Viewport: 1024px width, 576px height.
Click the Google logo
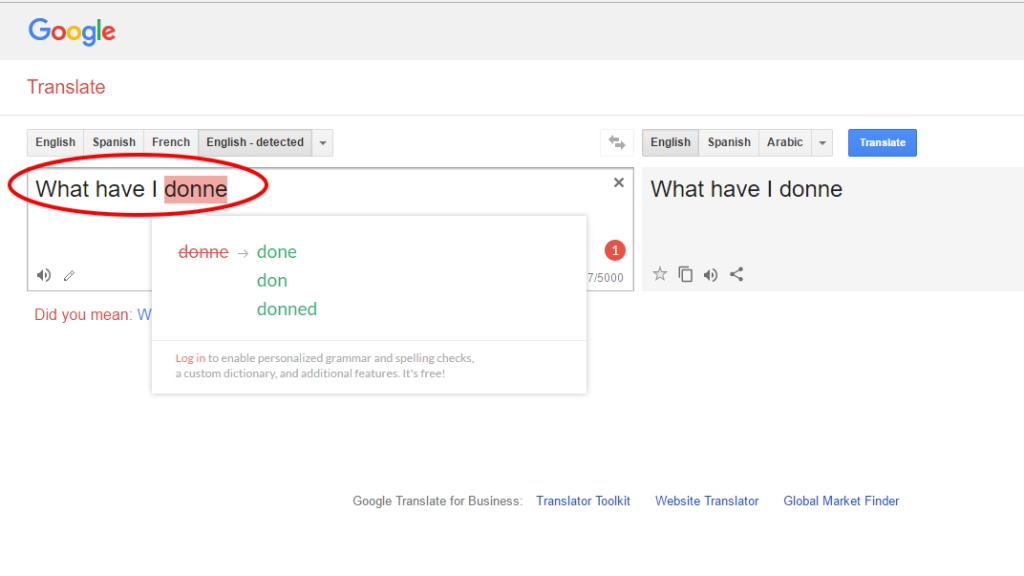tap(72, 31)
